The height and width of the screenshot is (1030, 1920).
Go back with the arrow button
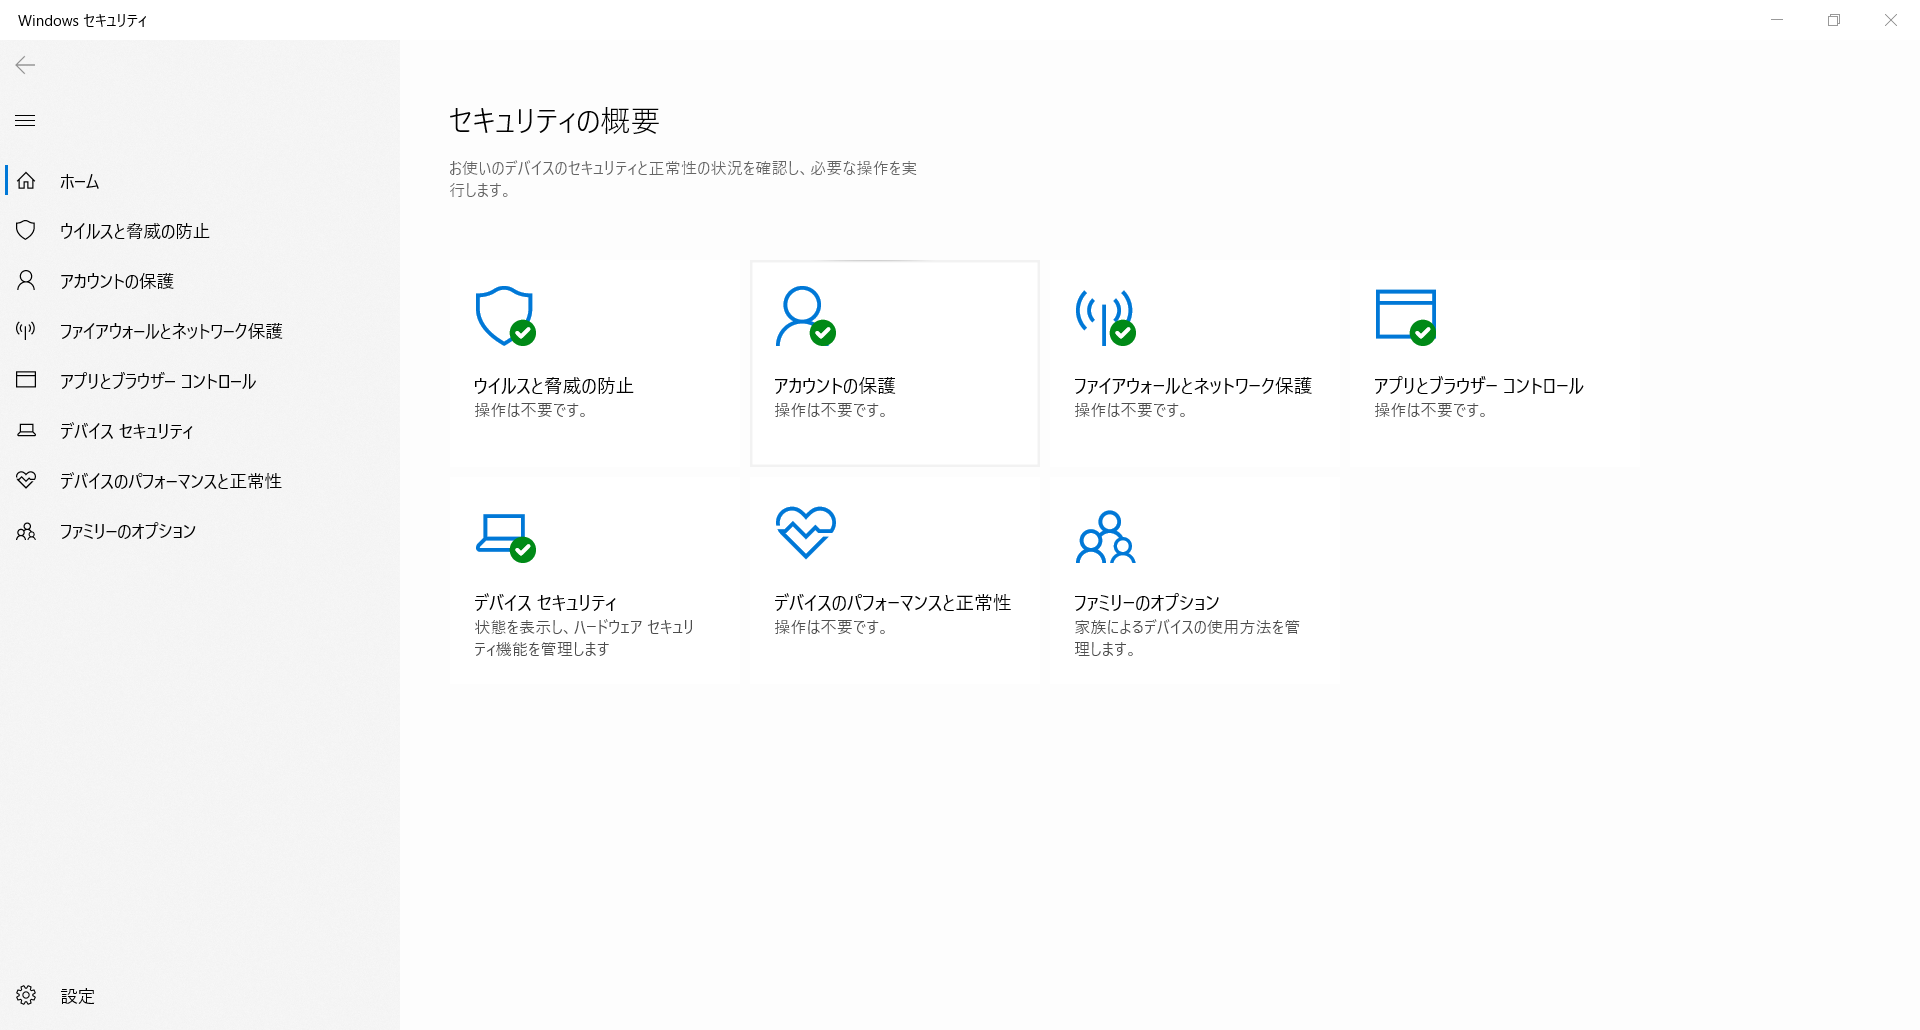pyautogui.click(x=26, y=65)
